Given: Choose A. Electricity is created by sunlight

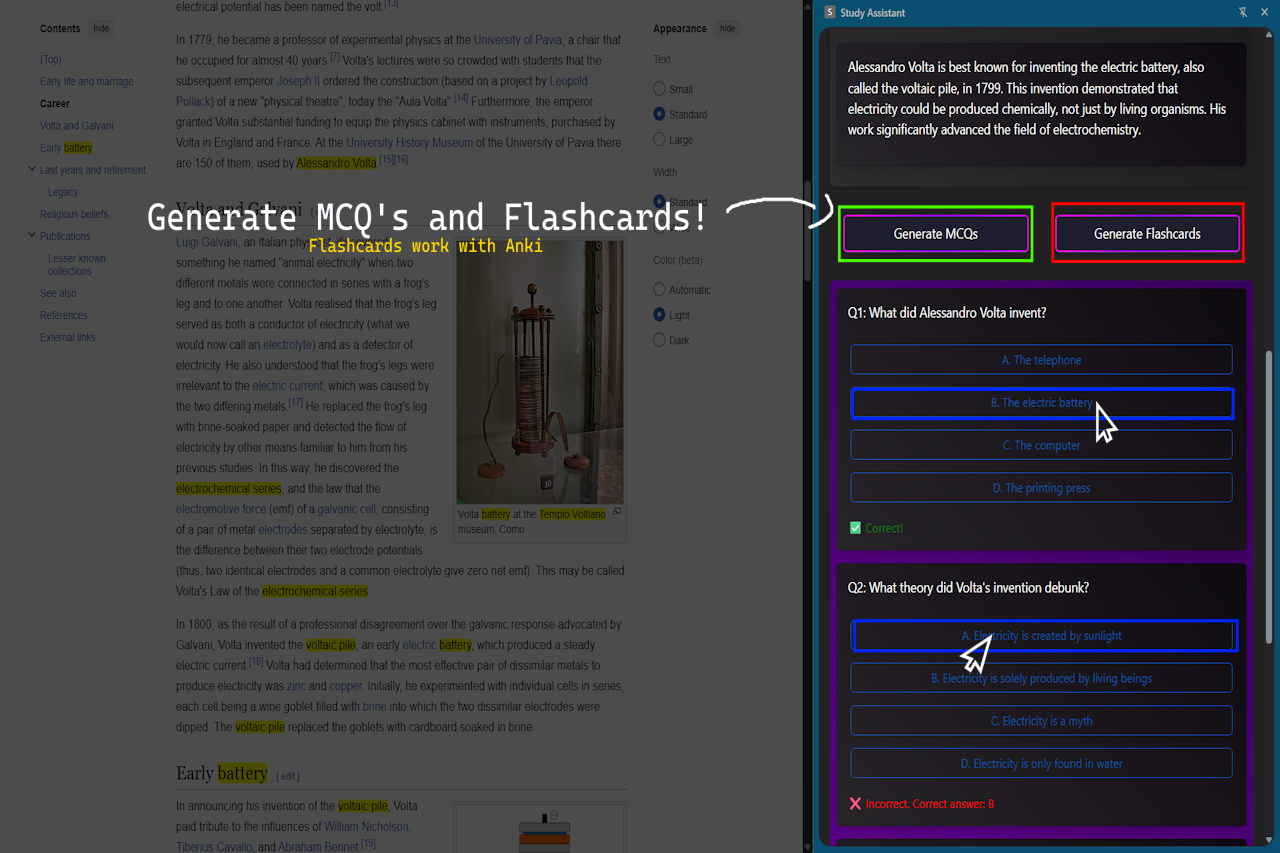Looking at the screenshot, I should pos(1044,636).
